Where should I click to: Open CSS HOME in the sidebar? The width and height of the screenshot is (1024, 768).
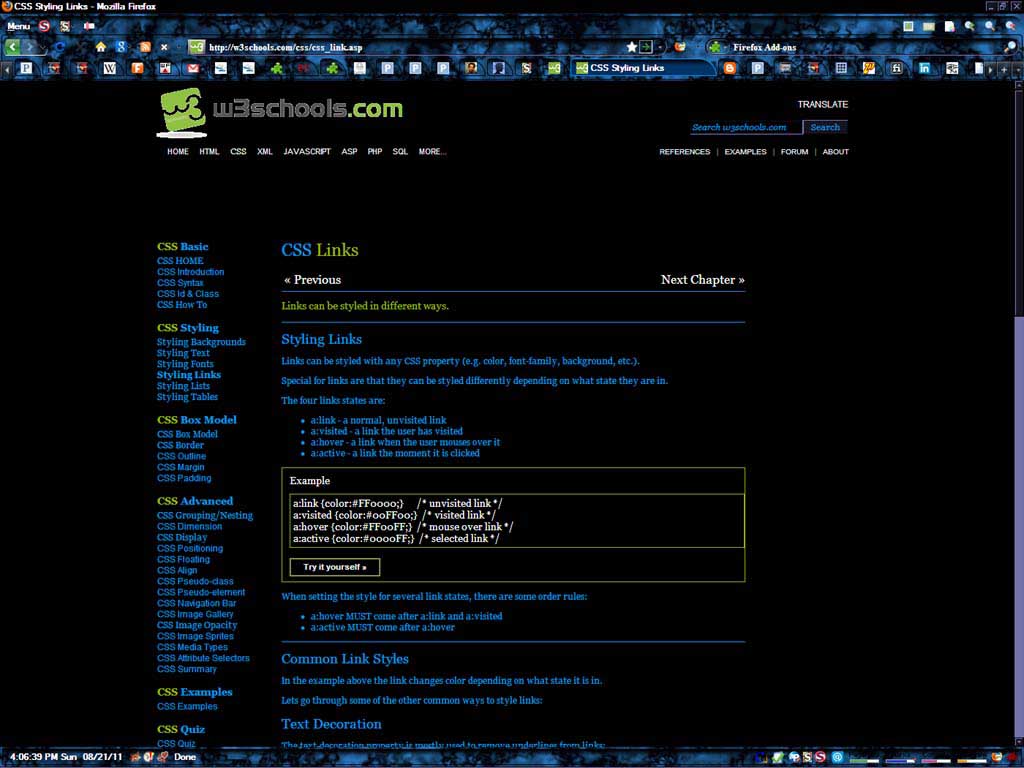point(180,261)
